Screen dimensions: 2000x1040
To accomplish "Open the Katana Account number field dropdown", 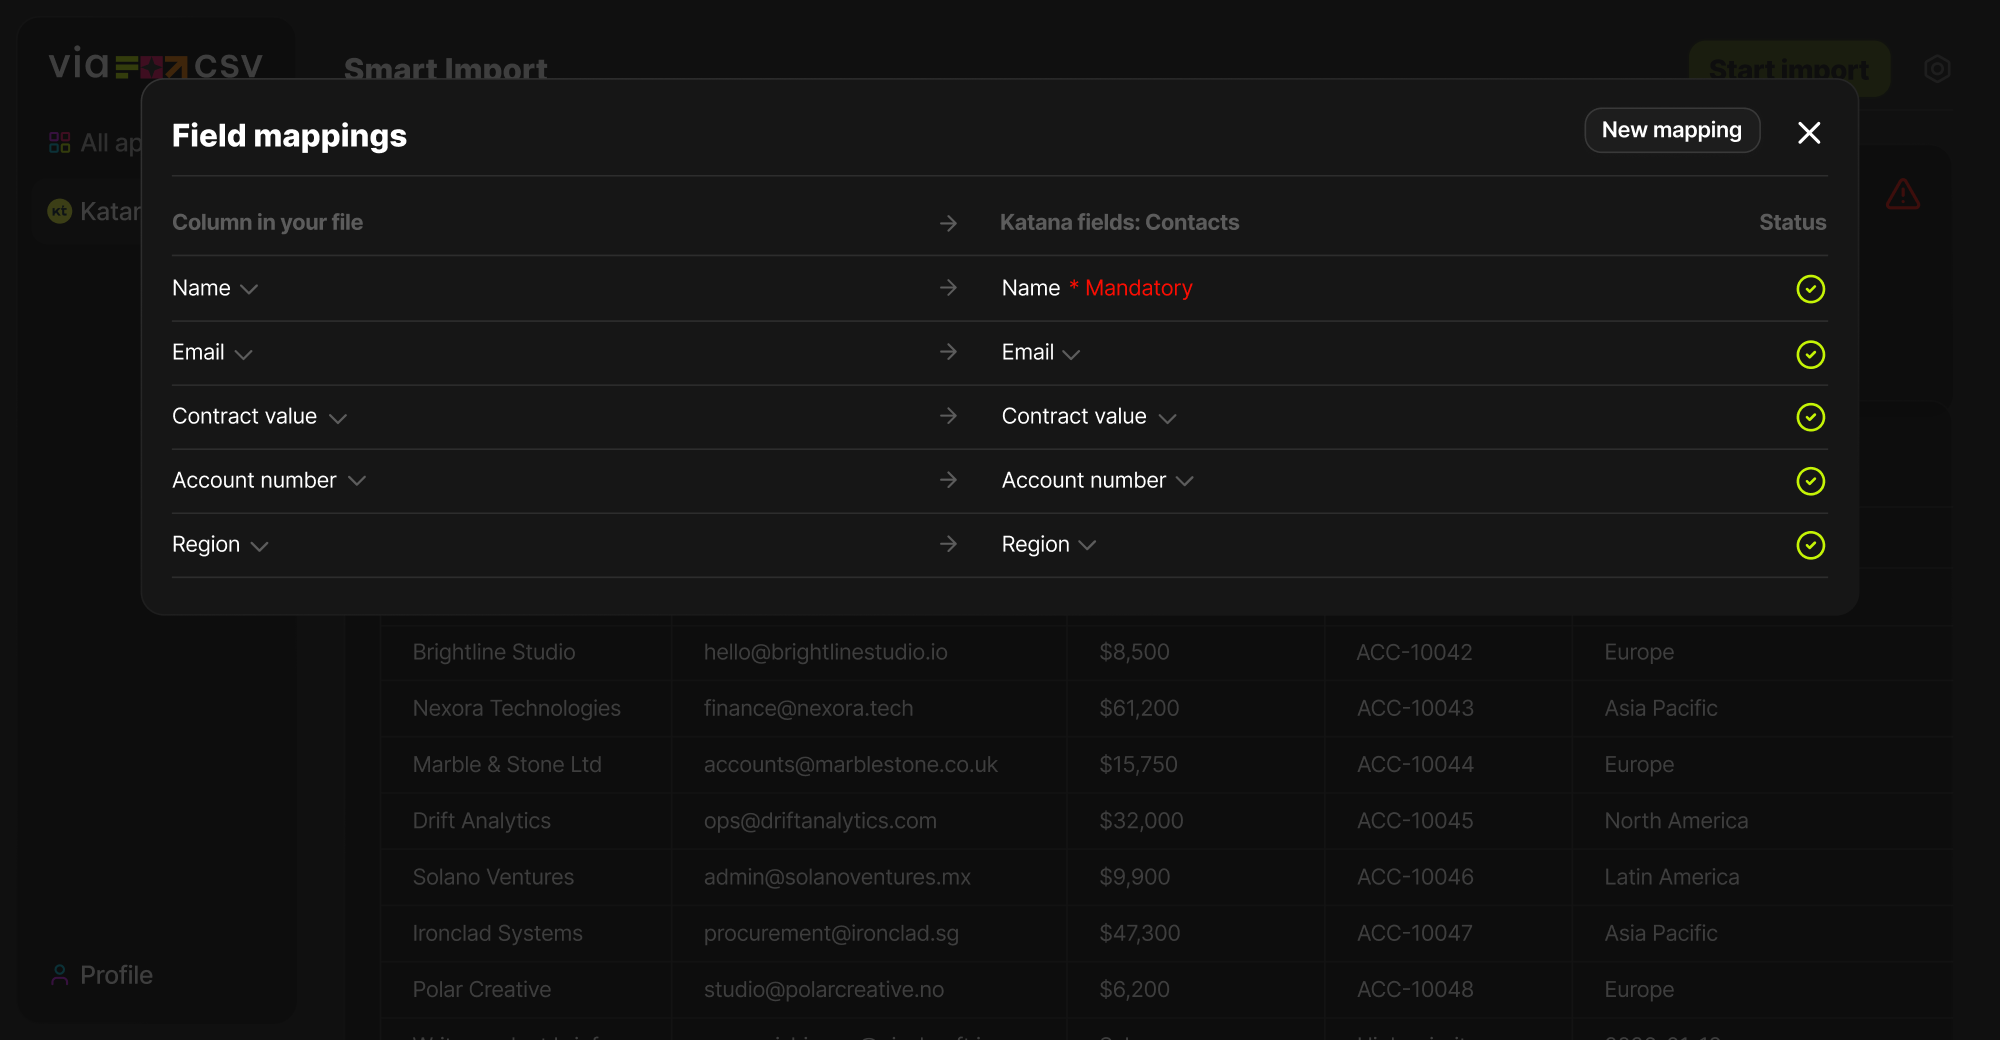I will 1098,480.
